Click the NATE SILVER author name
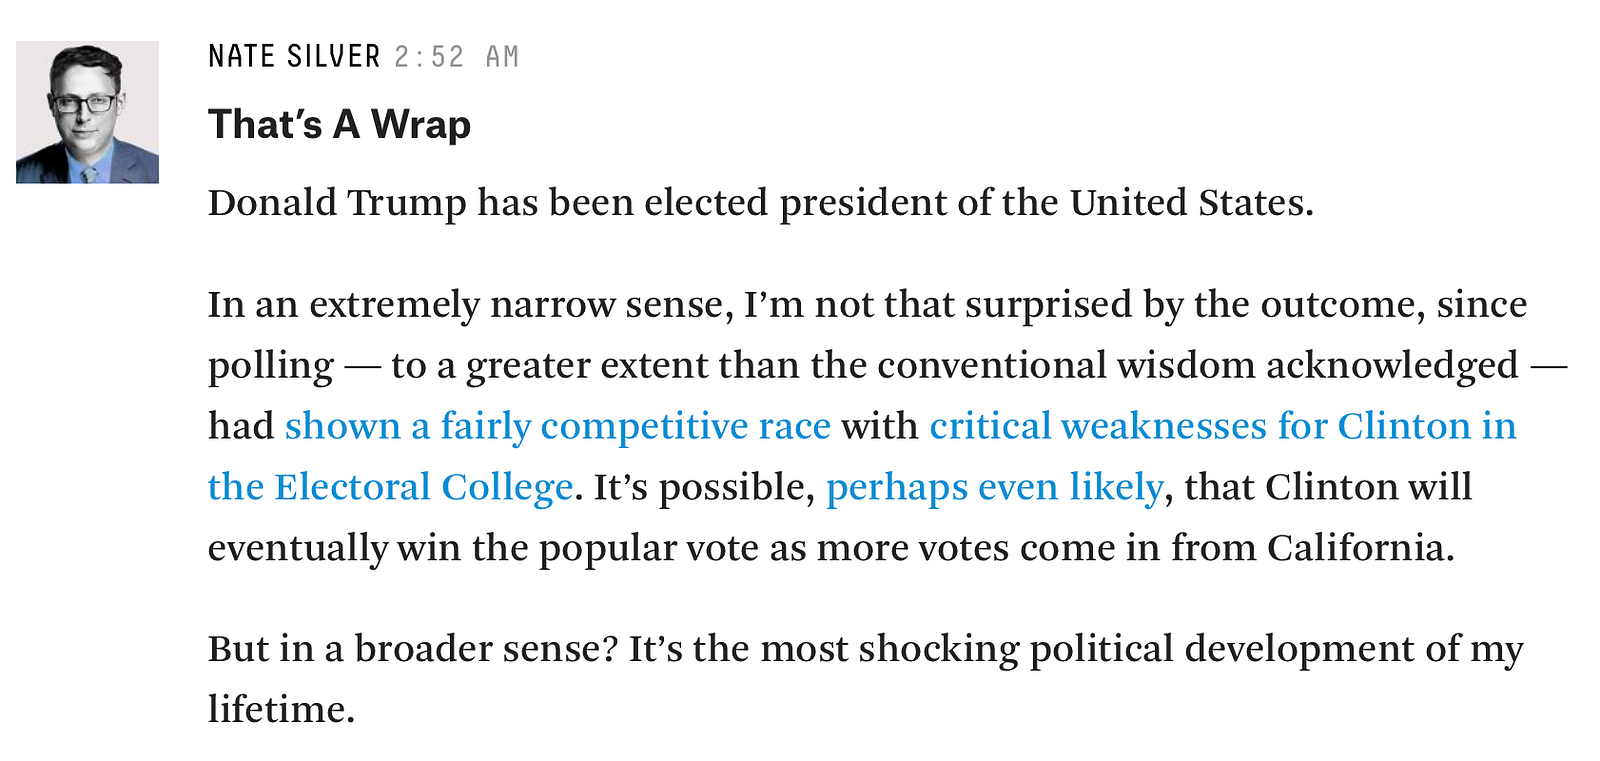Screen dimensions: 1600x761 click(x=294, y=57)
